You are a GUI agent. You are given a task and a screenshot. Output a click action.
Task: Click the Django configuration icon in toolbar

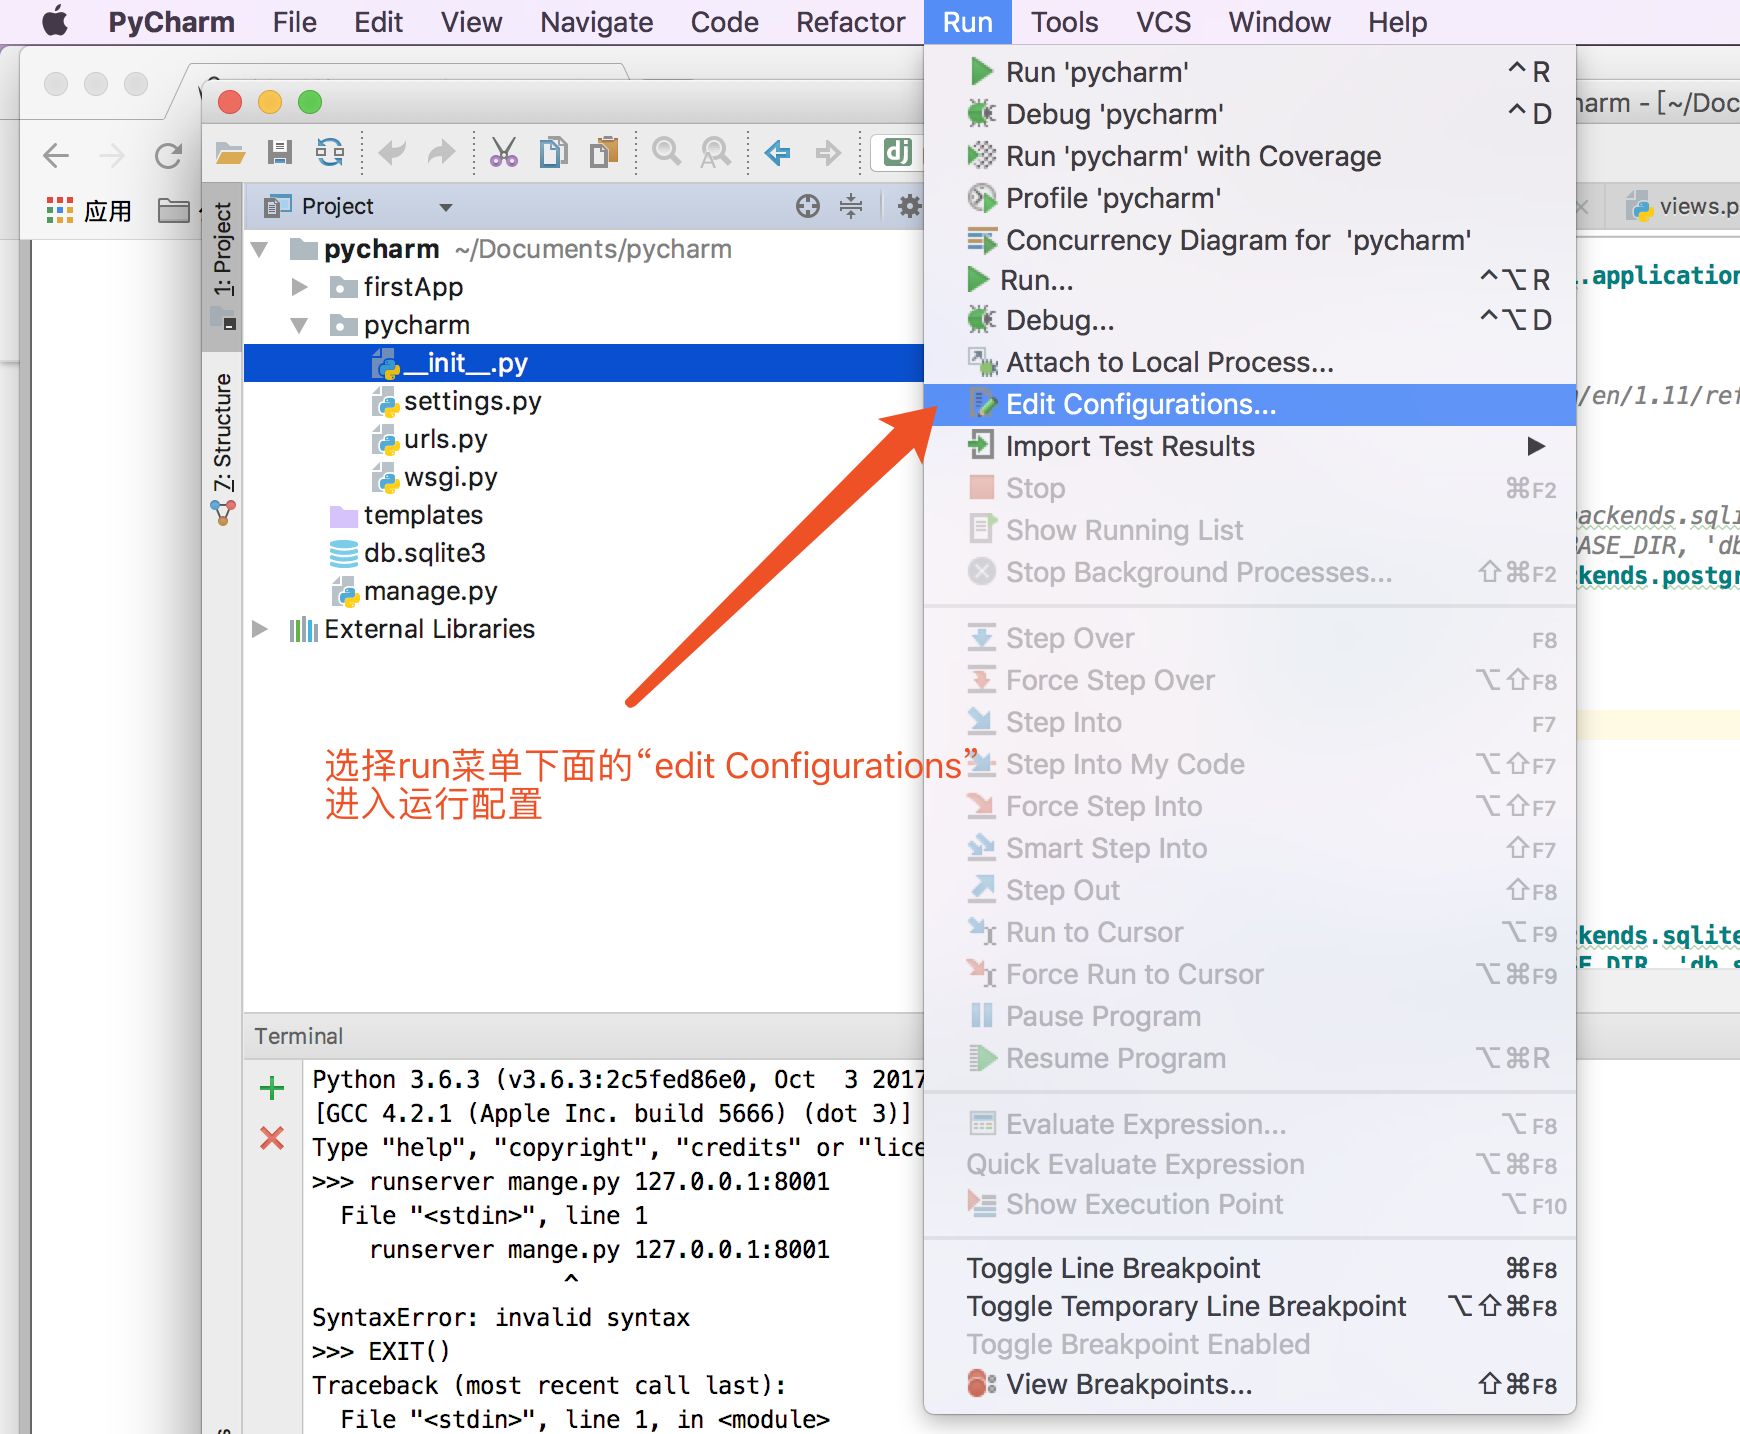coord(897,152)
